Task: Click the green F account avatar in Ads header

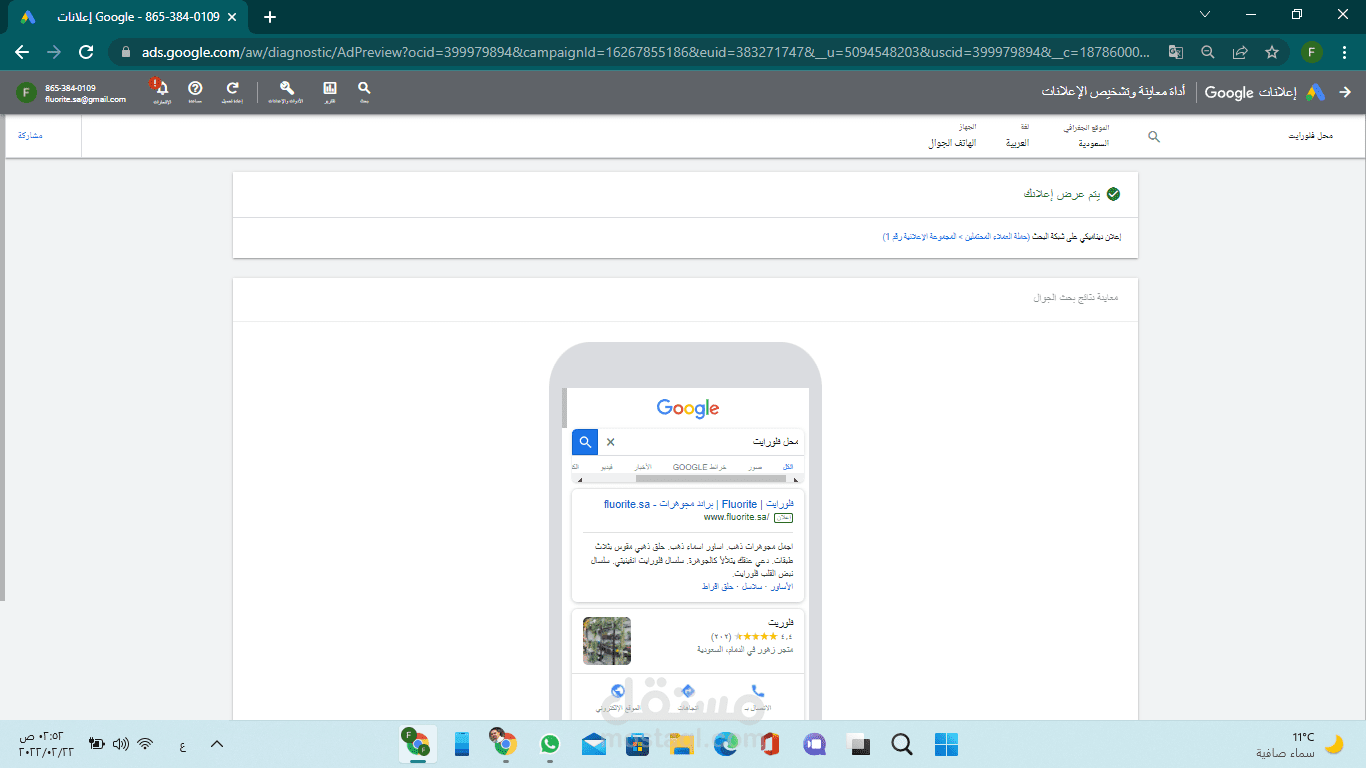Action: coord(26,93)
